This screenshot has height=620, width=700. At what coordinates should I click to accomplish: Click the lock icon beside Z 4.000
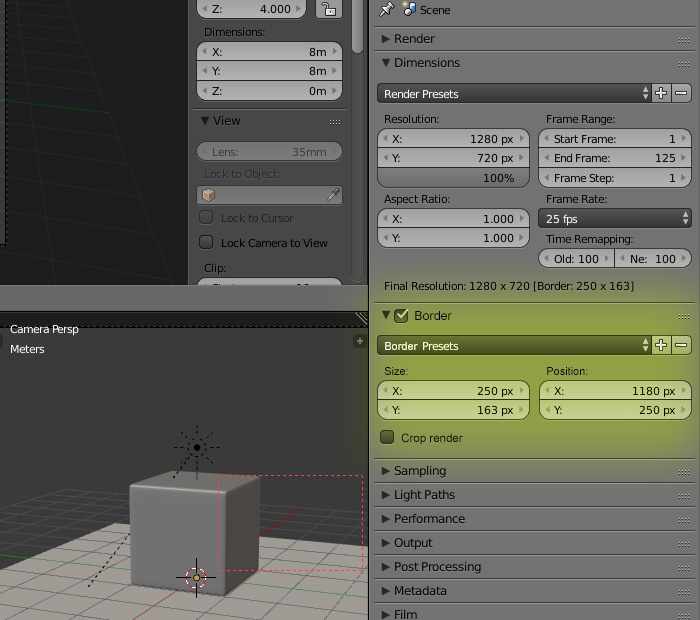tap(329, 9)
